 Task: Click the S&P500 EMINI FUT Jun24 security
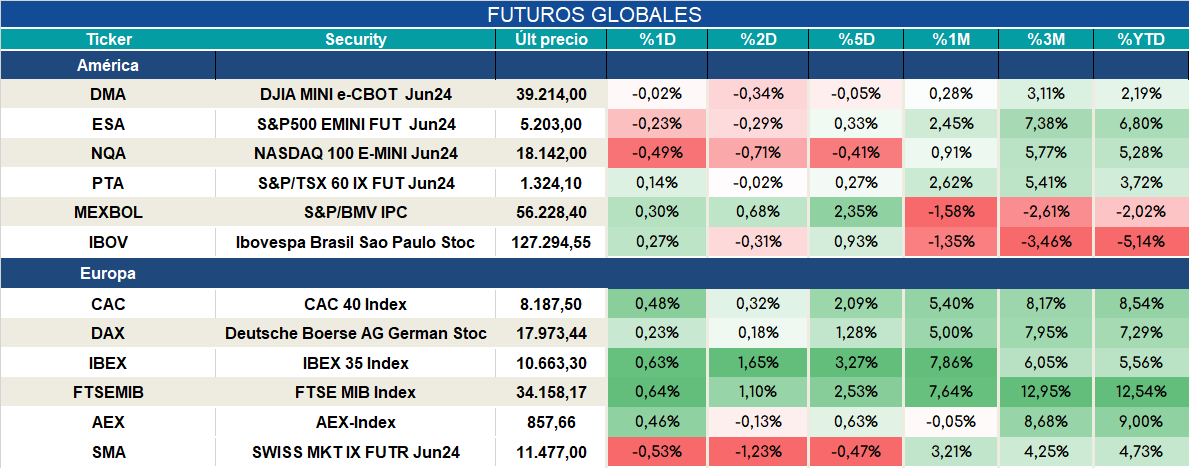click(x=356, y=124)
